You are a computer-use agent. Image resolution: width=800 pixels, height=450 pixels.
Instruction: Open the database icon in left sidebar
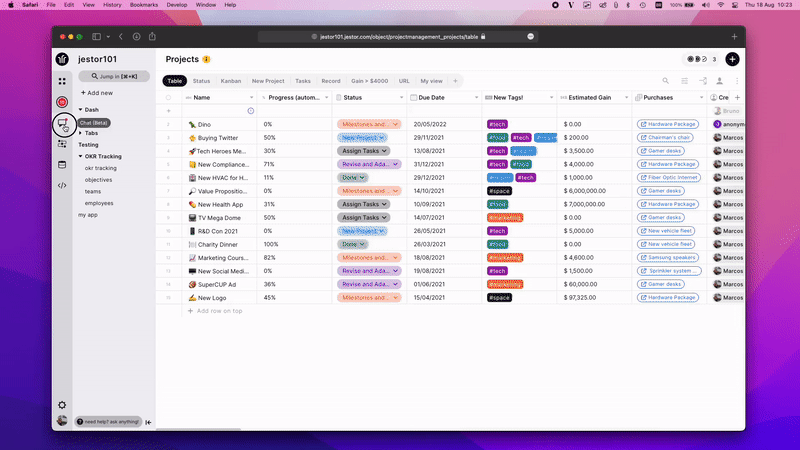pos(62,165)
